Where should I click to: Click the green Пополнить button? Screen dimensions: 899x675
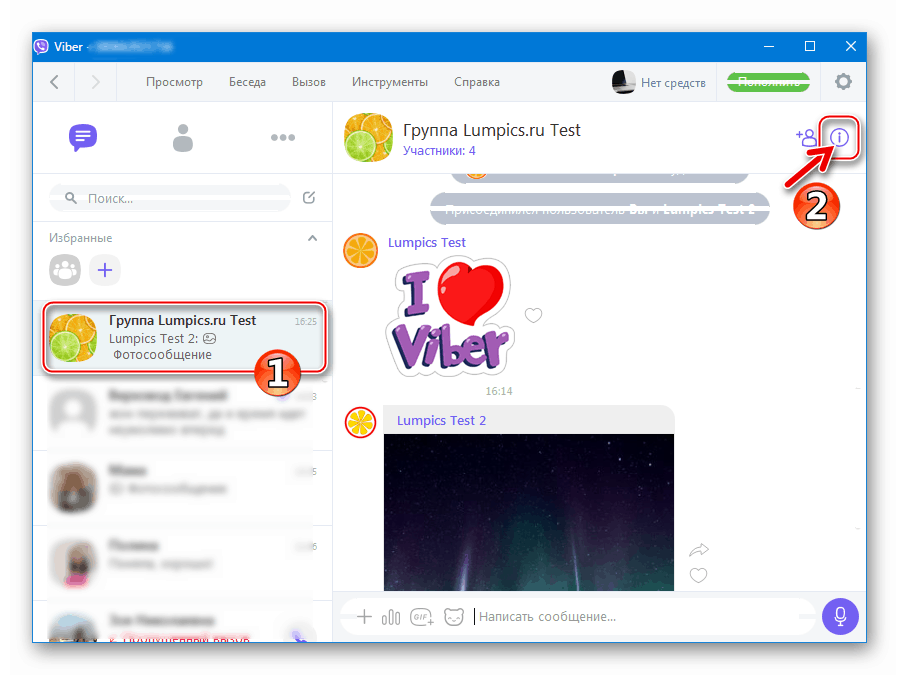(768, 82)
